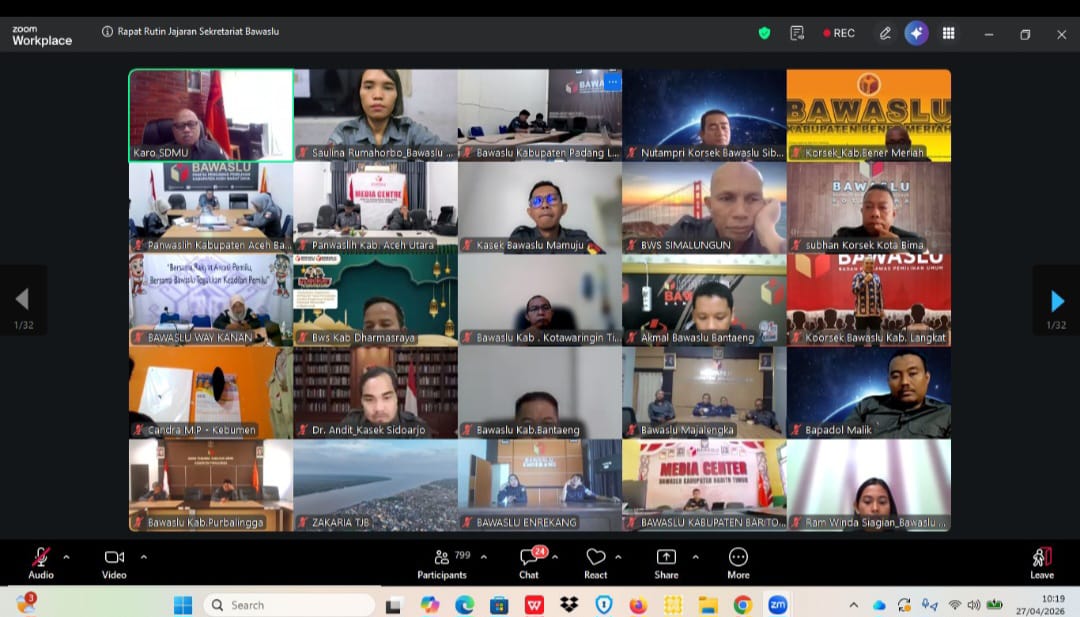Select the Bawaslu Majalengka tile
Image resolution: width=1080 pixels, height=617 pixels.
(x=704, y=393)
